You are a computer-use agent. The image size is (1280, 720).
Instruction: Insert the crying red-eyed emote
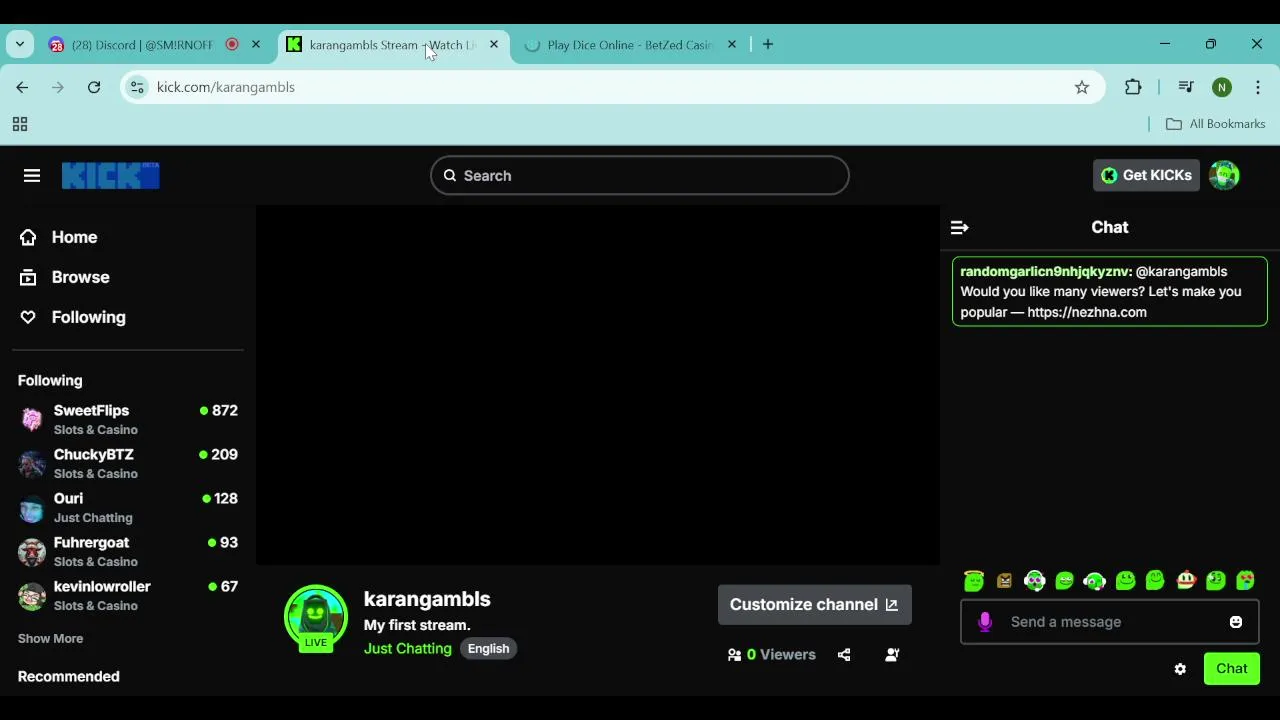(x=1246, y=580)
